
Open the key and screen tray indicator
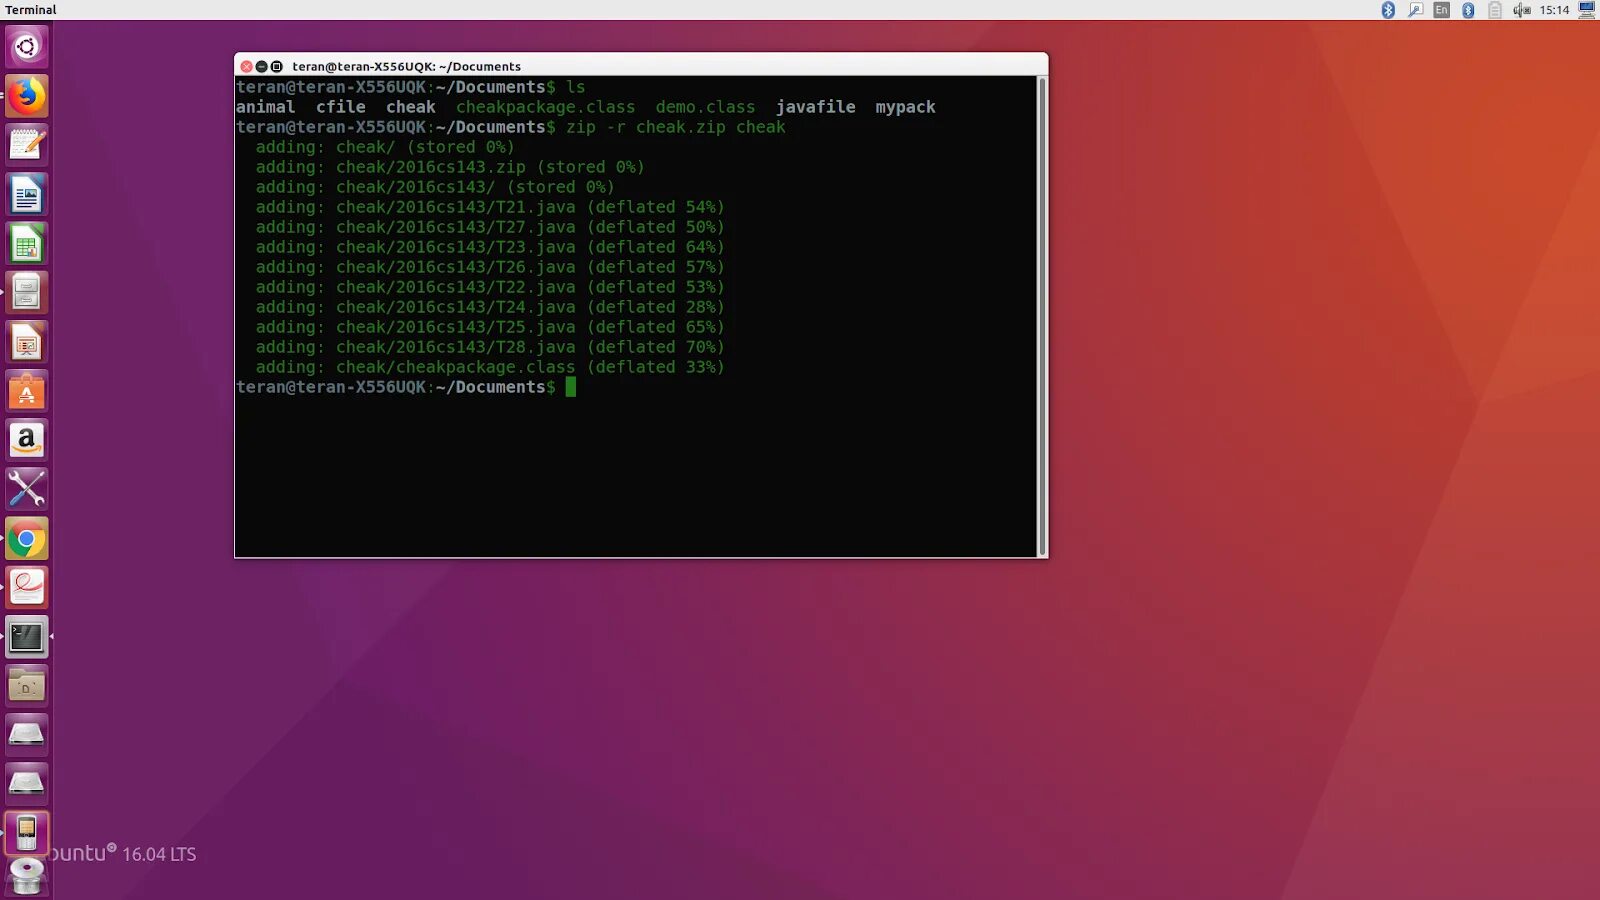coord(1415,10)
